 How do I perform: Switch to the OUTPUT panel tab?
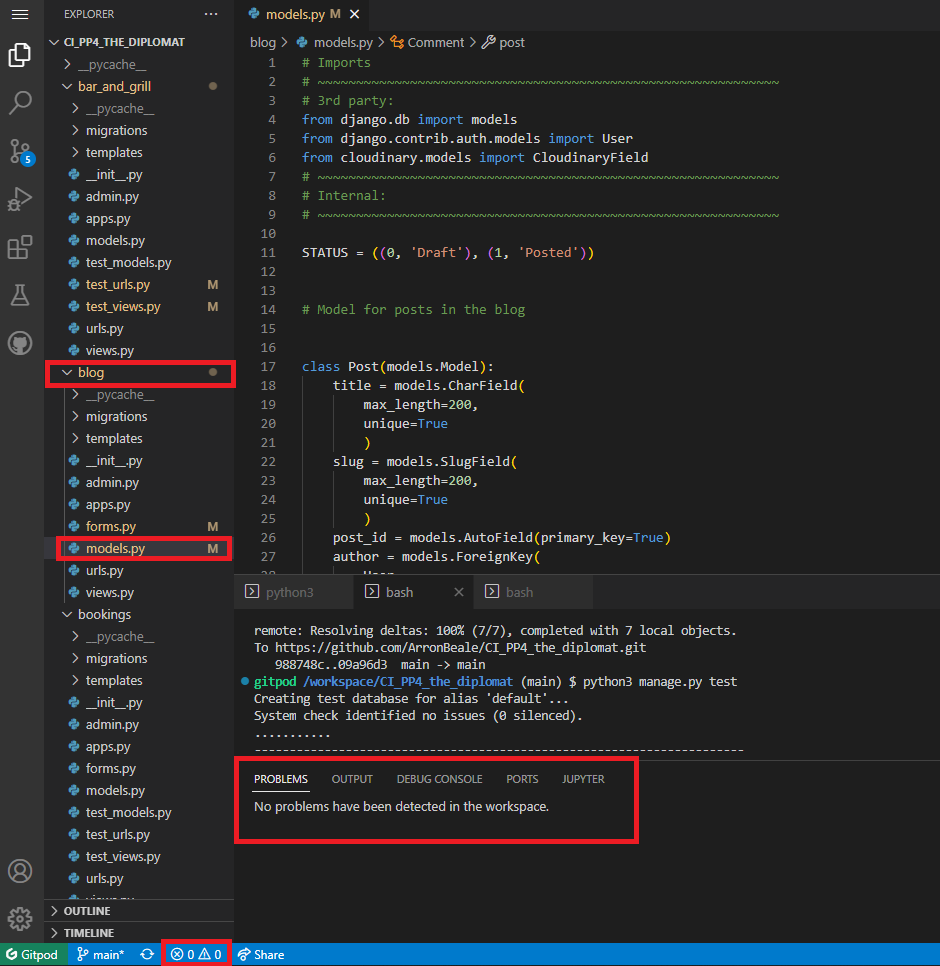(352, 779)
